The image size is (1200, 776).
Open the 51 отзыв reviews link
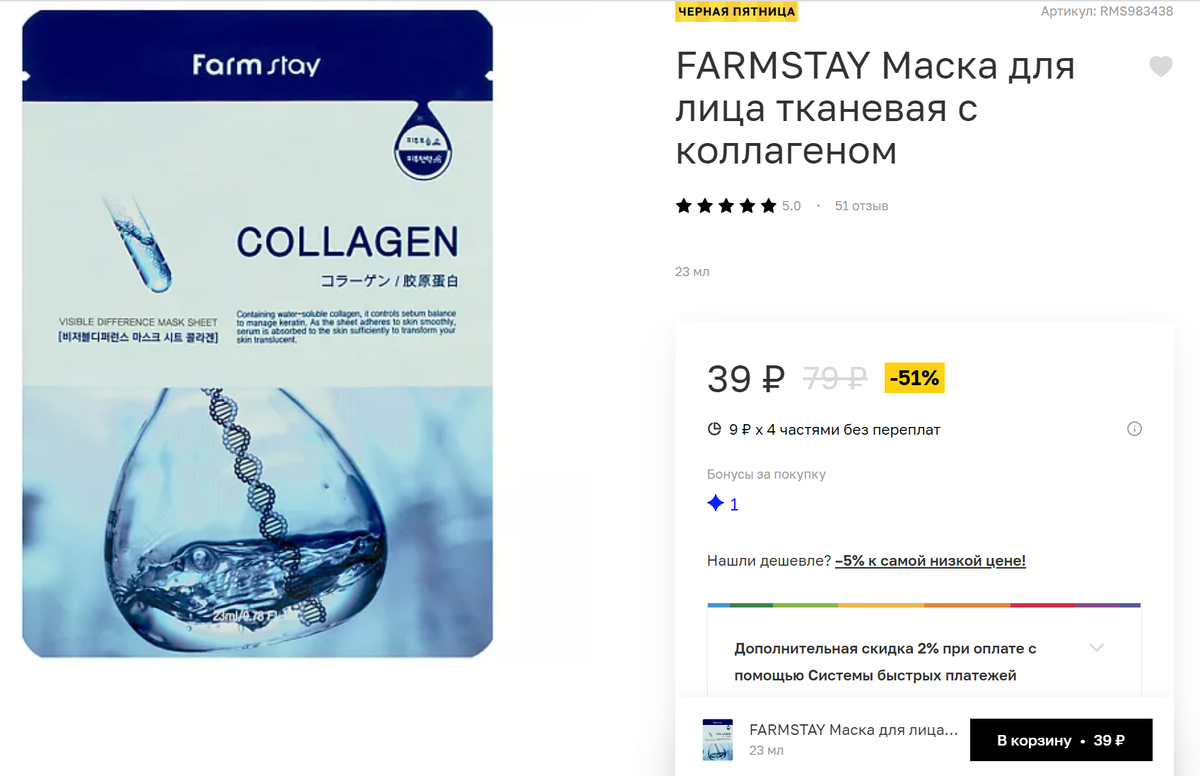point(861,206)
